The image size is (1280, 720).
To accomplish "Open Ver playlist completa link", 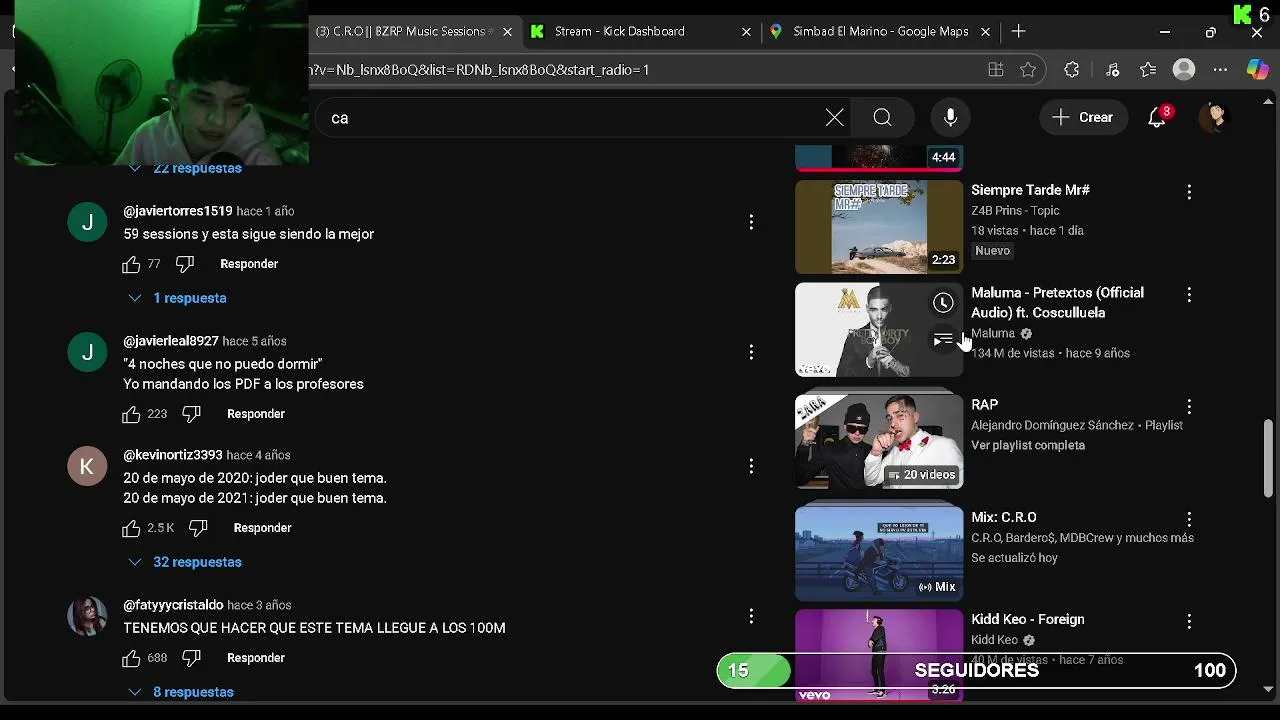I will tap(1028, 445).
